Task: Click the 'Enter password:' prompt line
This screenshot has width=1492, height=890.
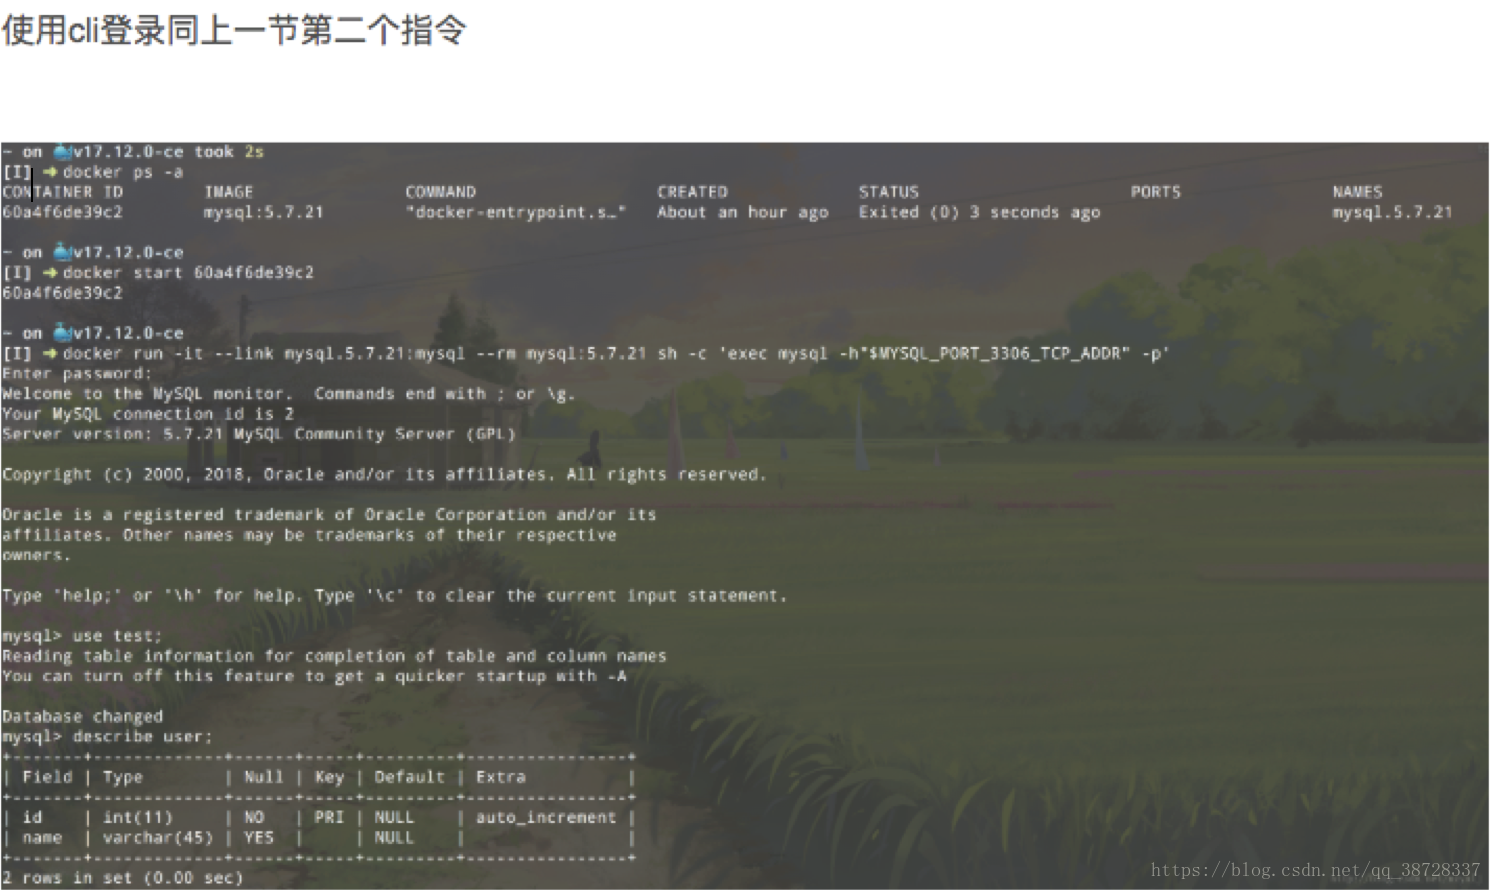Action: click(77, 373)
